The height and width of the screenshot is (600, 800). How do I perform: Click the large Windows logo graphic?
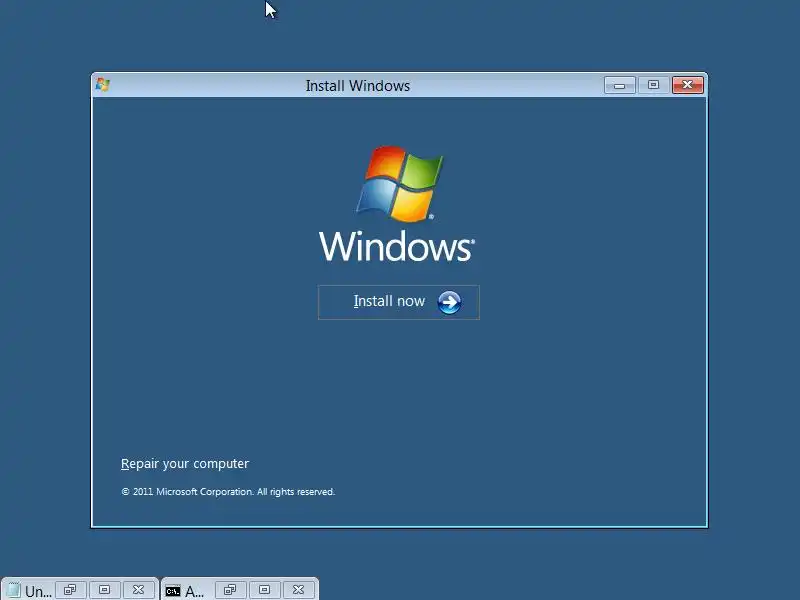click(x=399, y=184)
